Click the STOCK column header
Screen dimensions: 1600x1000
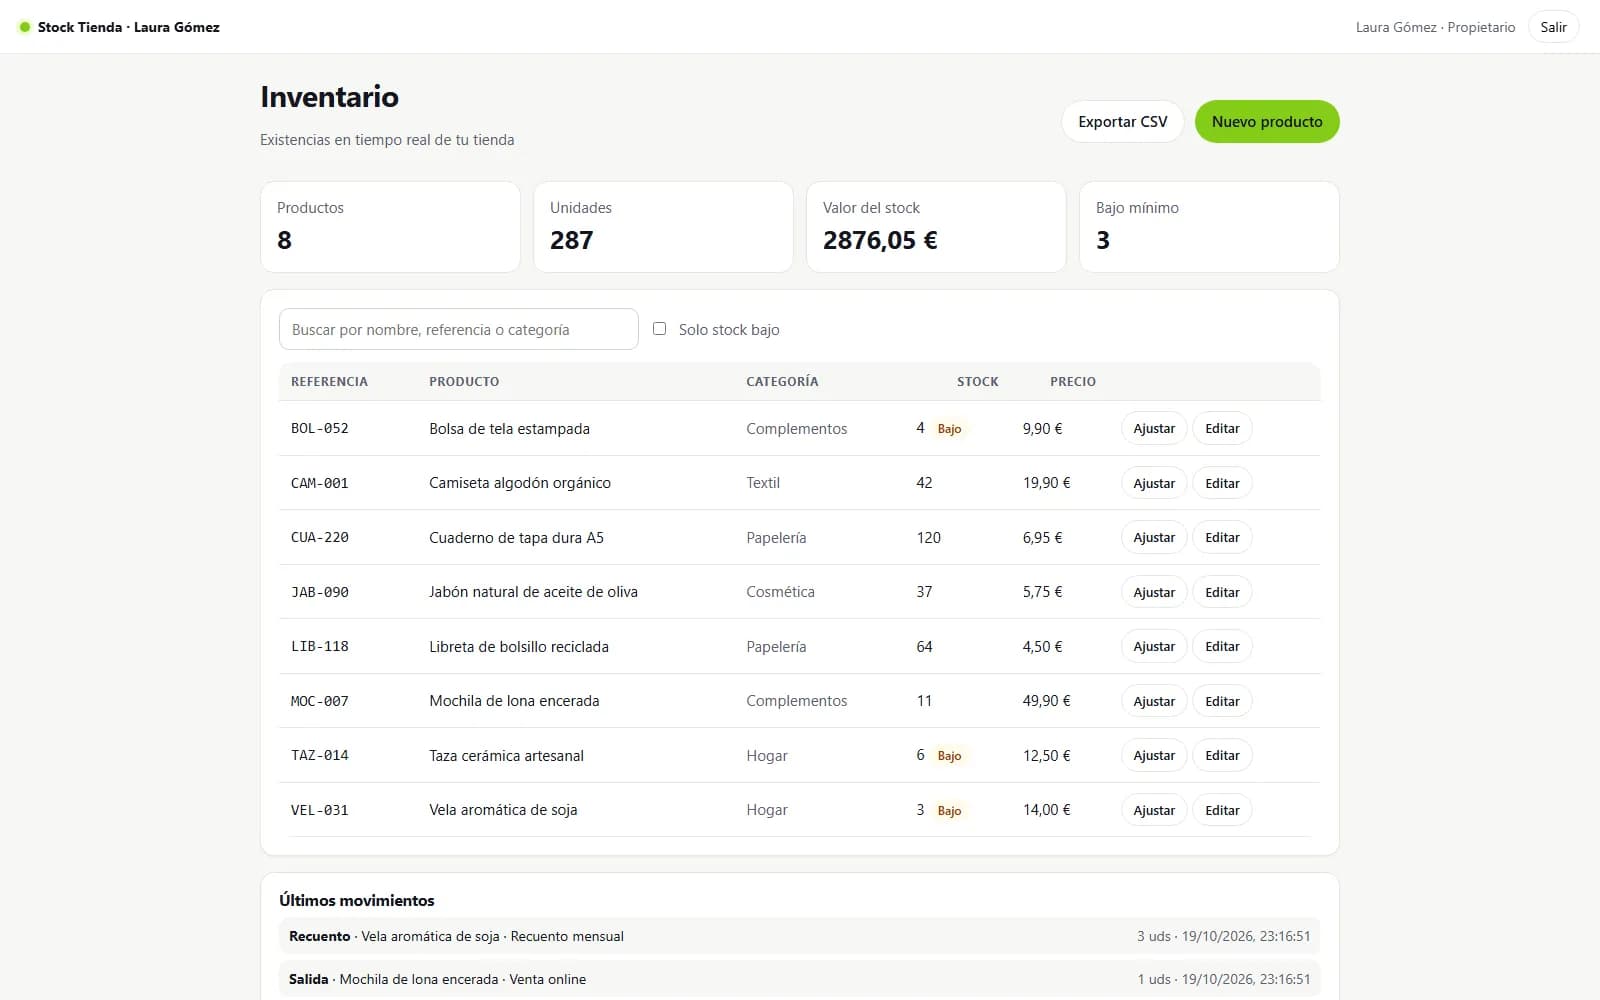click(977, 381)
